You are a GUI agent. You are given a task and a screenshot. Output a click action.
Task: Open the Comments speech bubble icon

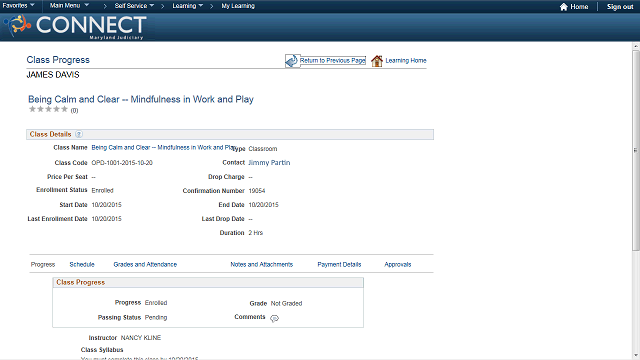274,318
